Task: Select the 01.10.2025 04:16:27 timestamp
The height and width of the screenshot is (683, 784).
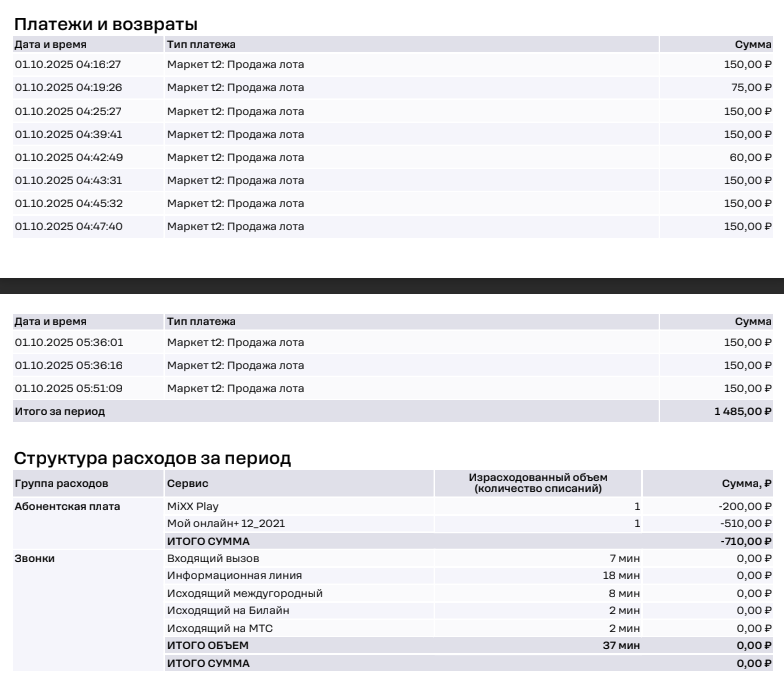Action: pyautogui.click(x=68, y=65)
